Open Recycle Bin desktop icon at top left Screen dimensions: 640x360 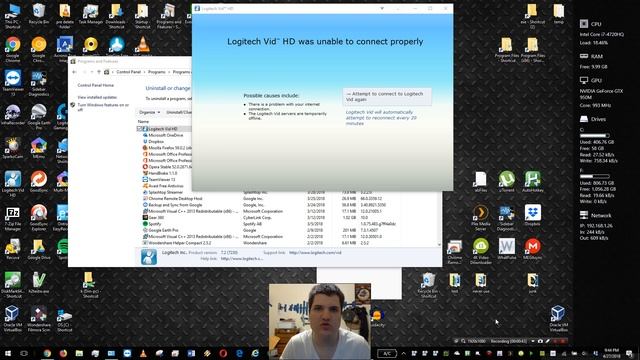point(39,14)
